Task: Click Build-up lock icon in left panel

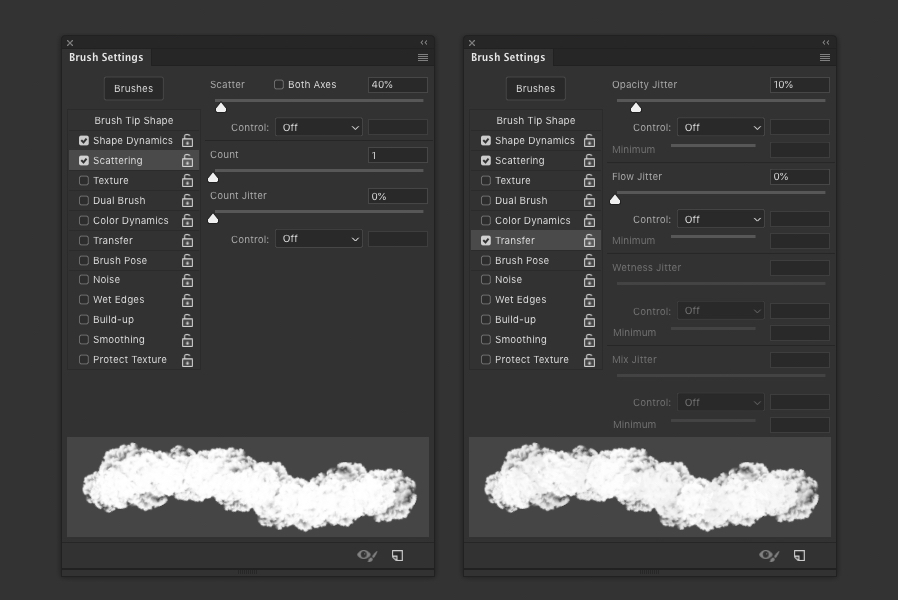Action: 187,320
